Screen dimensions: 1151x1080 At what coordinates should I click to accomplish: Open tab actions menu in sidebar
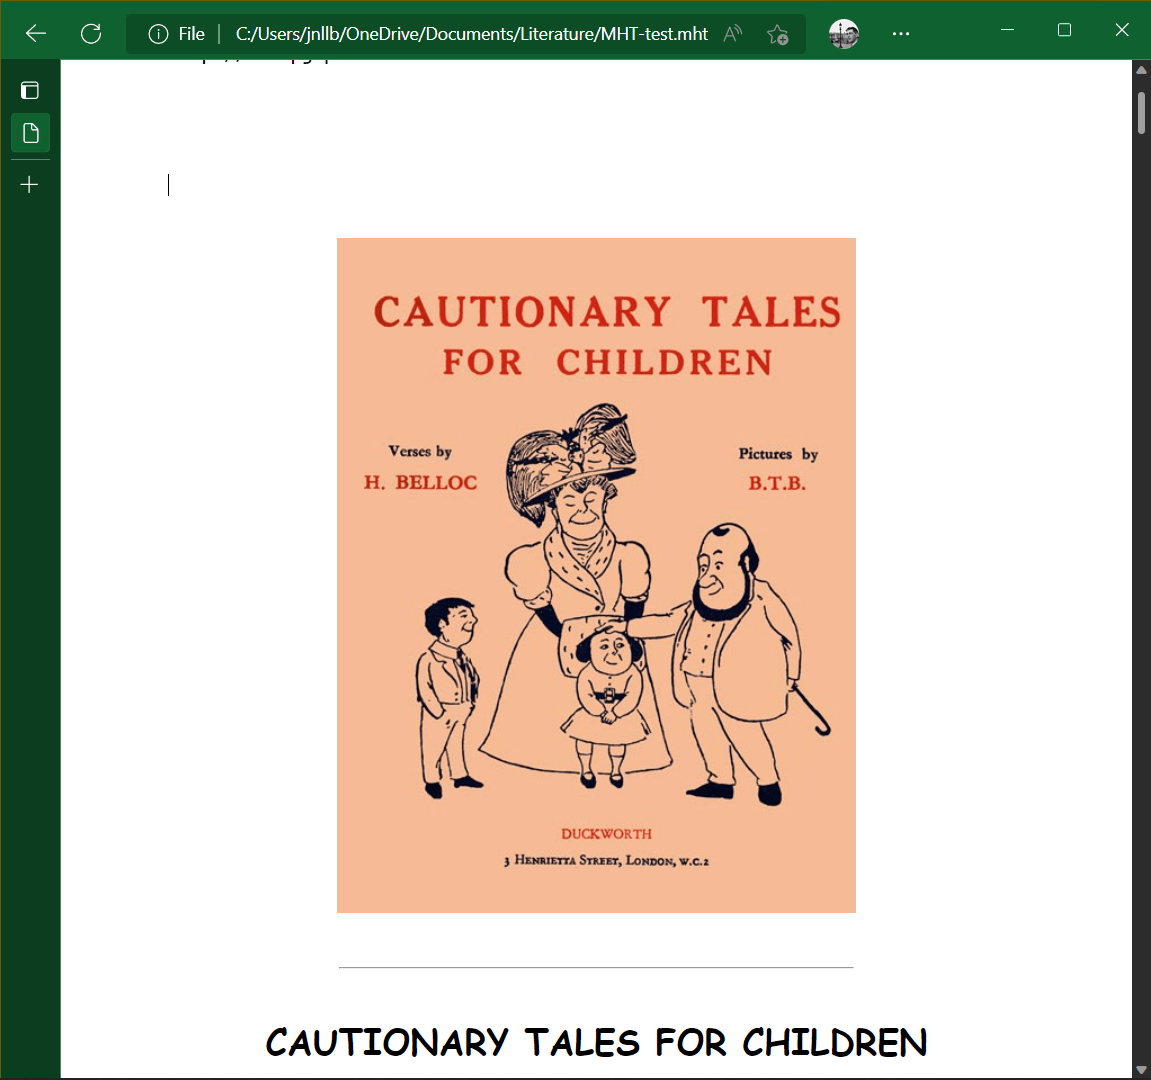30,90
